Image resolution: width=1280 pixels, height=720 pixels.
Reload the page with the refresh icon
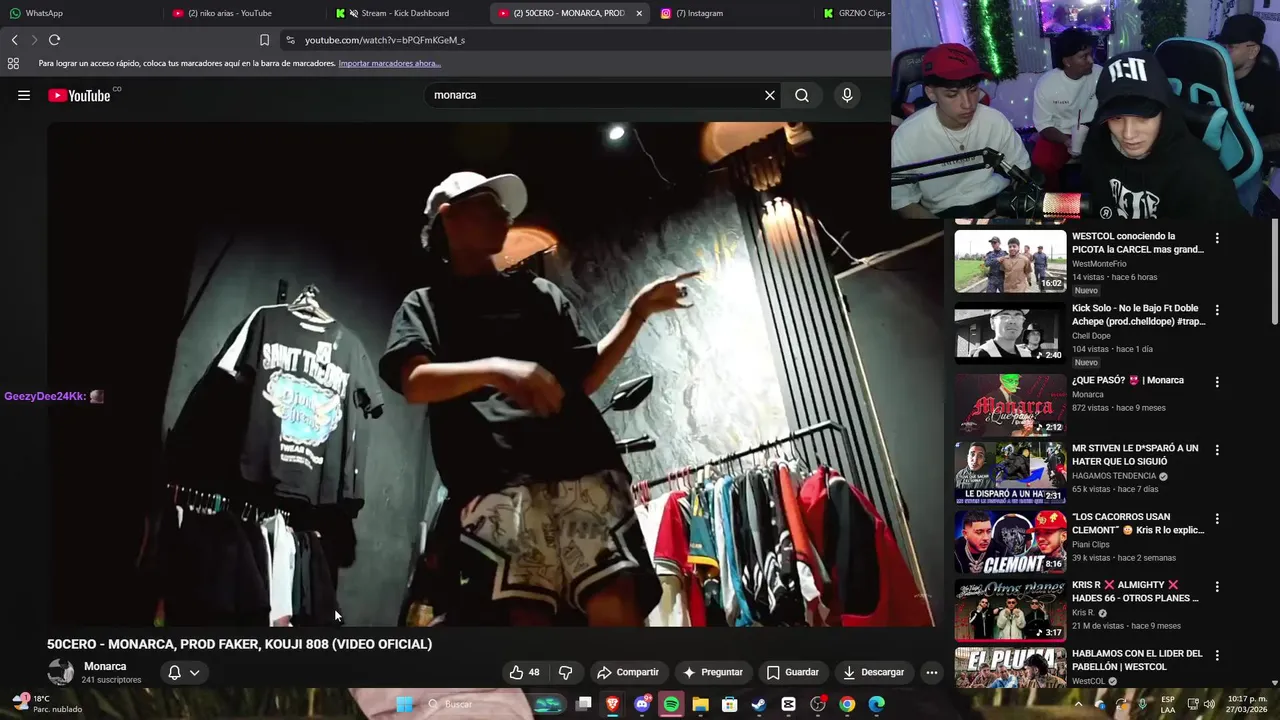[54, 40]
